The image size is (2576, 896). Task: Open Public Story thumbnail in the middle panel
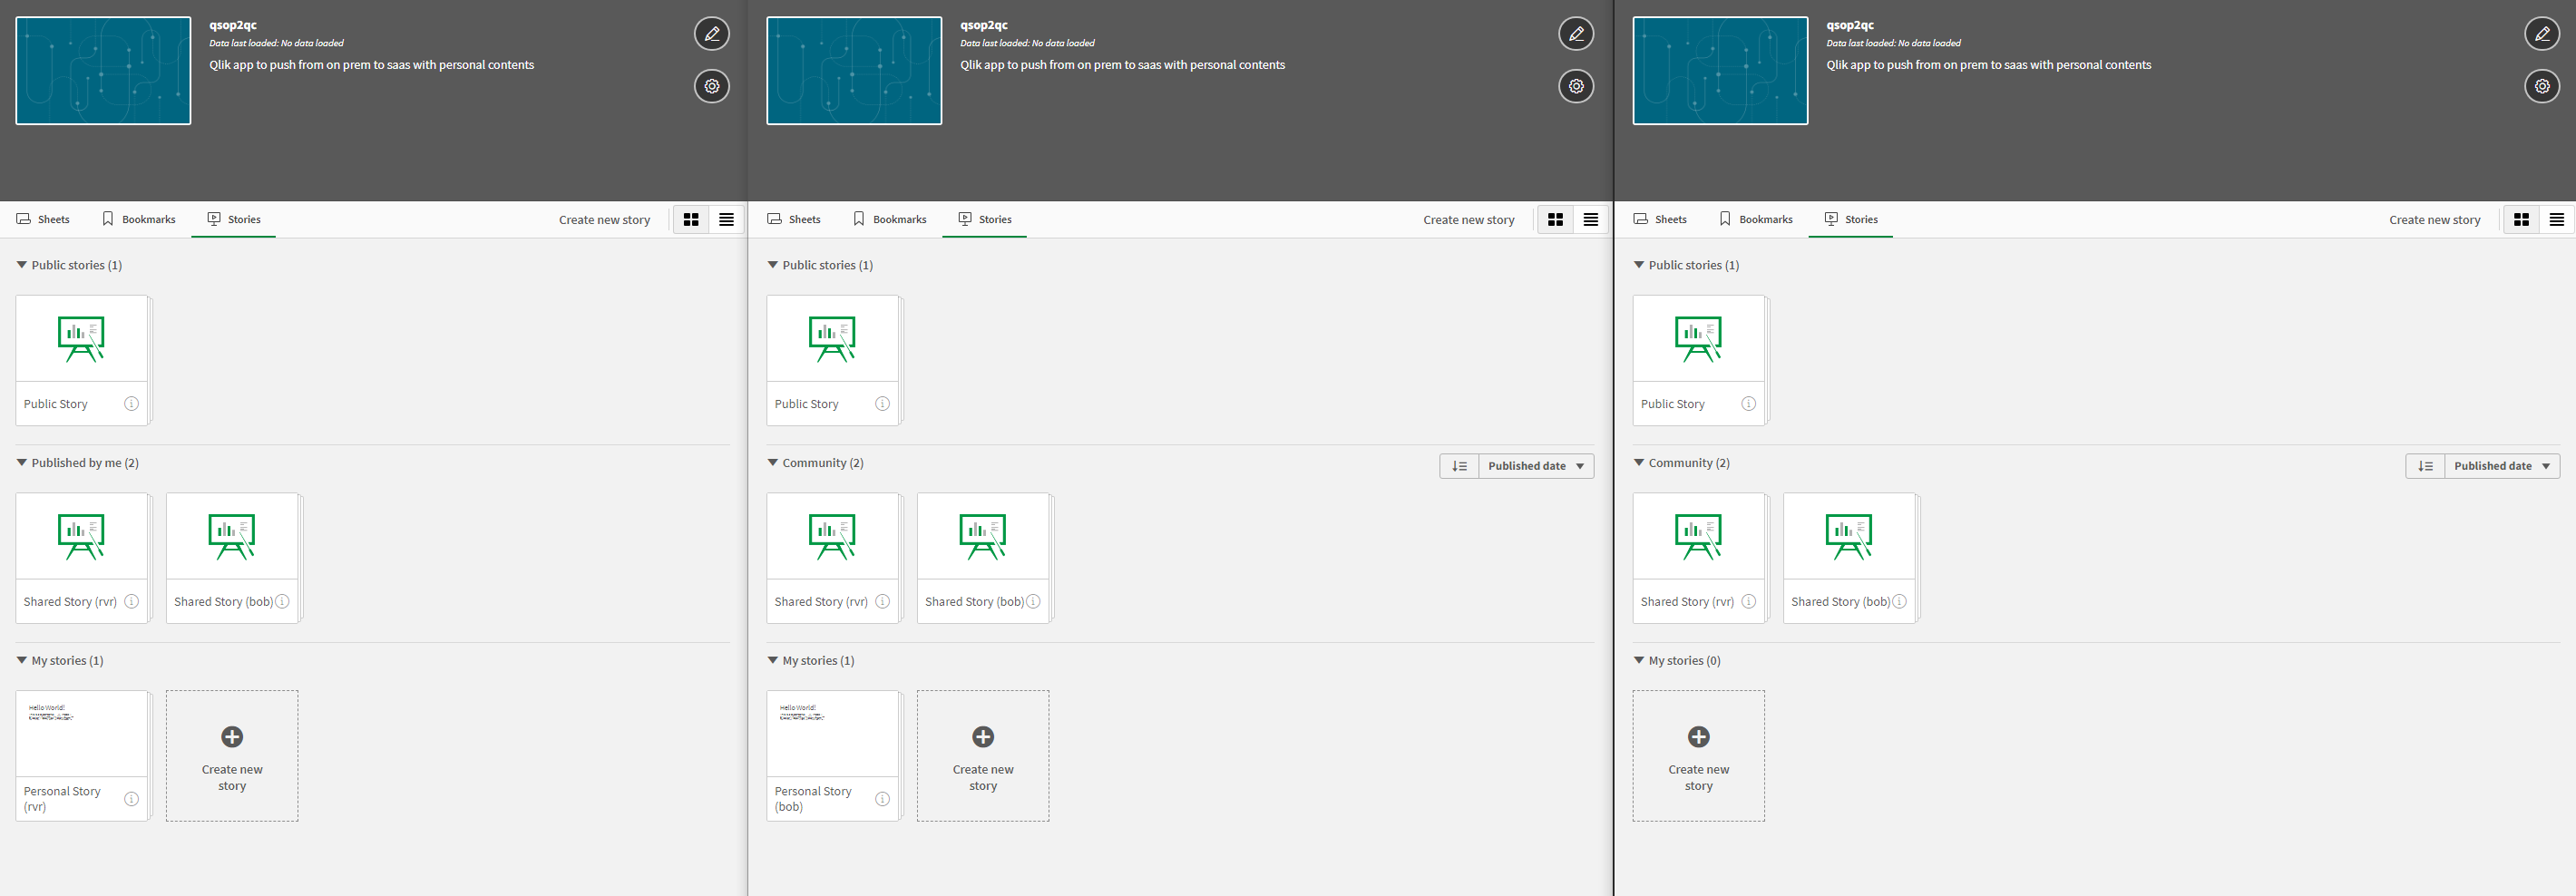coord(832,339)
